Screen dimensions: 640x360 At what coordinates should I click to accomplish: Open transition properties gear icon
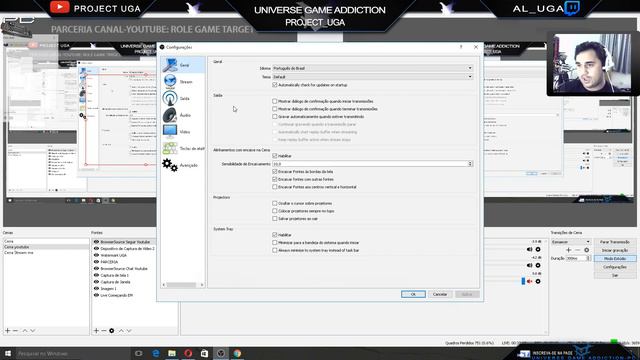[587, 250]
